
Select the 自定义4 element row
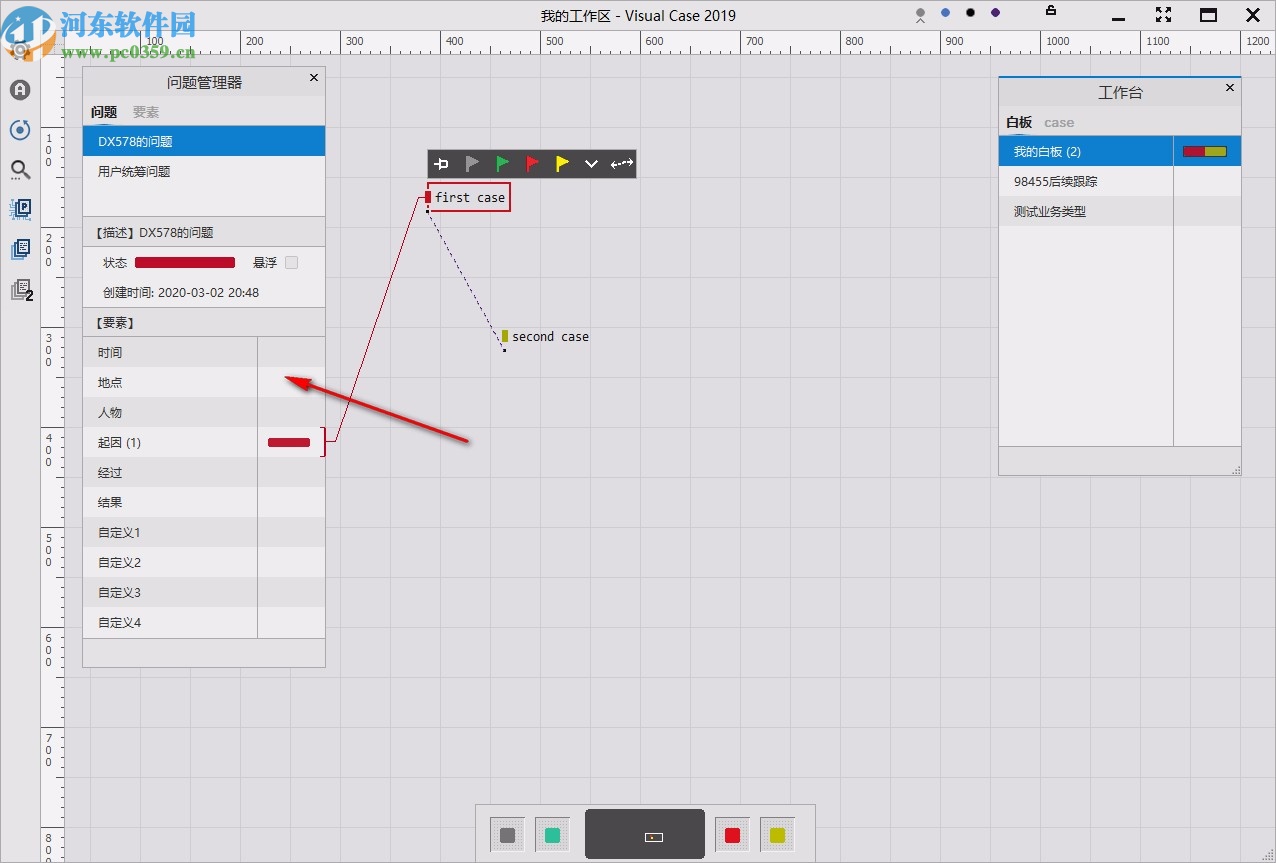tap(204, 622)
